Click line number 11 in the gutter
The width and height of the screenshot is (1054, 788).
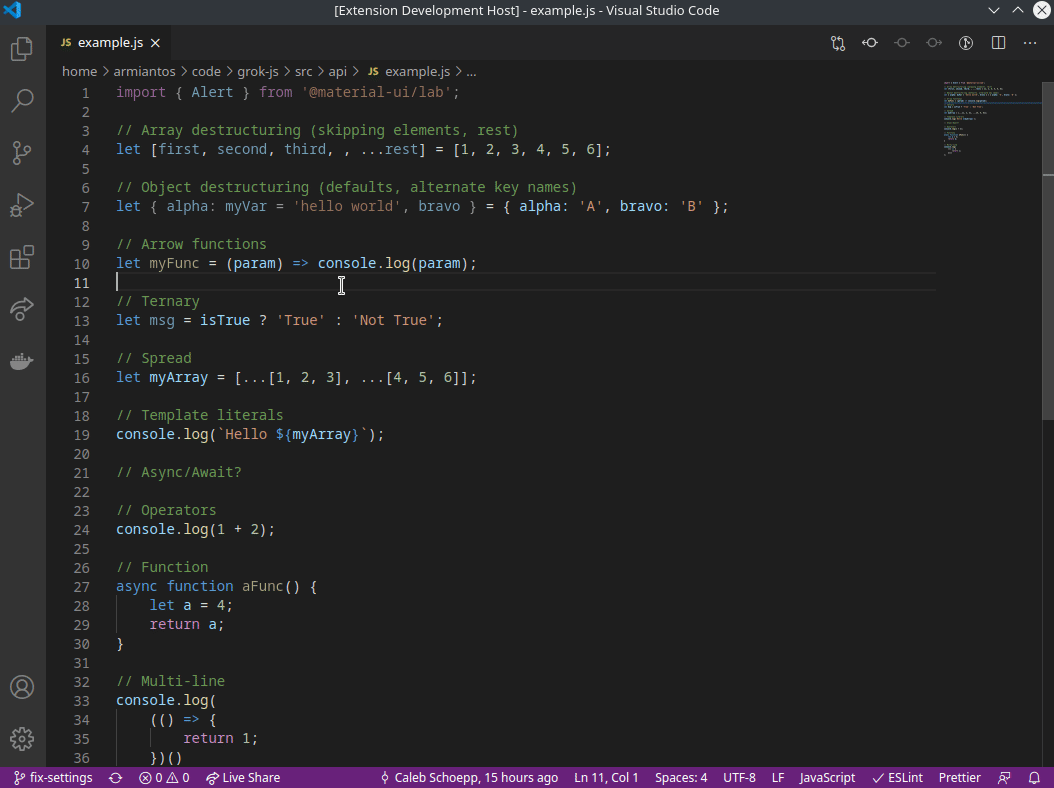[x=81, y=283]
